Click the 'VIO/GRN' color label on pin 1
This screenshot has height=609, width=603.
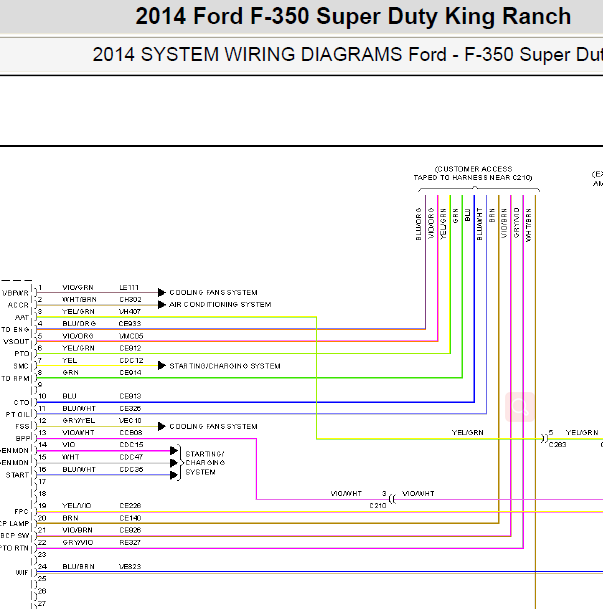point(78,287)
